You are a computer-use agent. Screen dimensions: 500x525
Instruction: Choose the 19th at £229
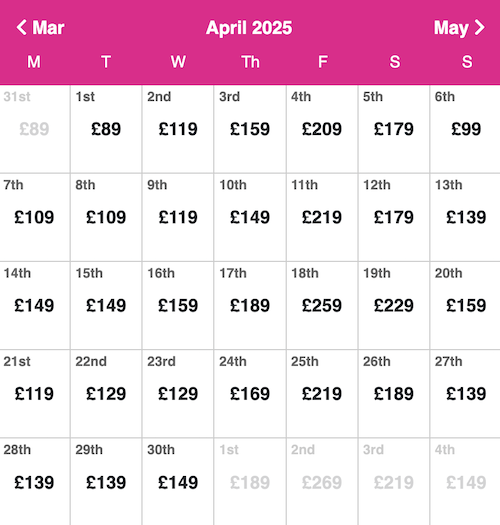point(394,306)
